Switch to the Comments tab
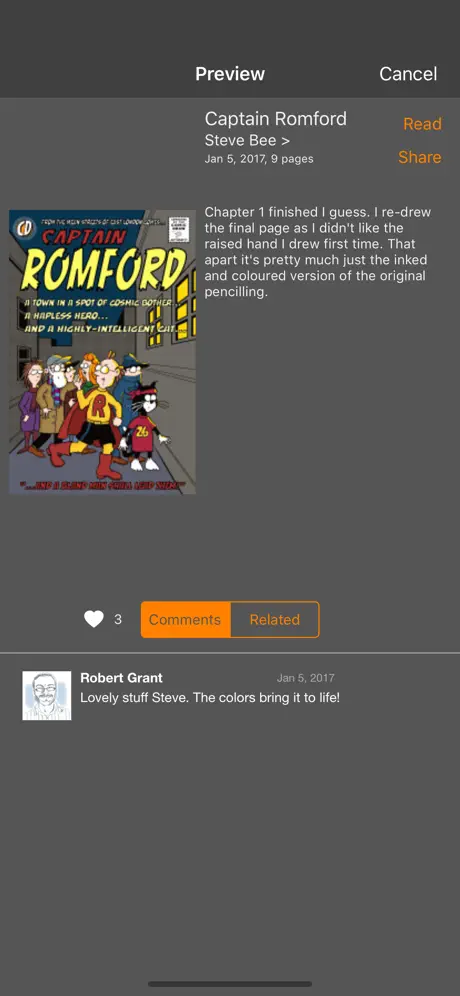 tap(185, 619)
